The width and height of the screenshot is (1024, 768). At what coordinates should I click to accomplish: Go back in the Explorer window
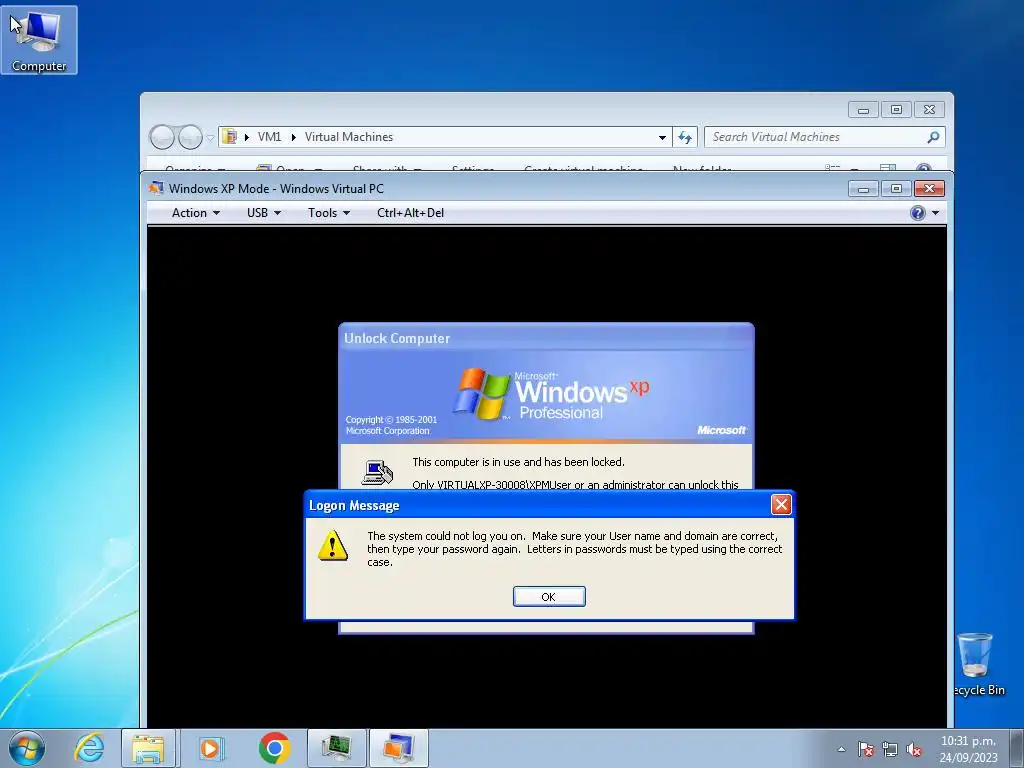tap(162, 137)
